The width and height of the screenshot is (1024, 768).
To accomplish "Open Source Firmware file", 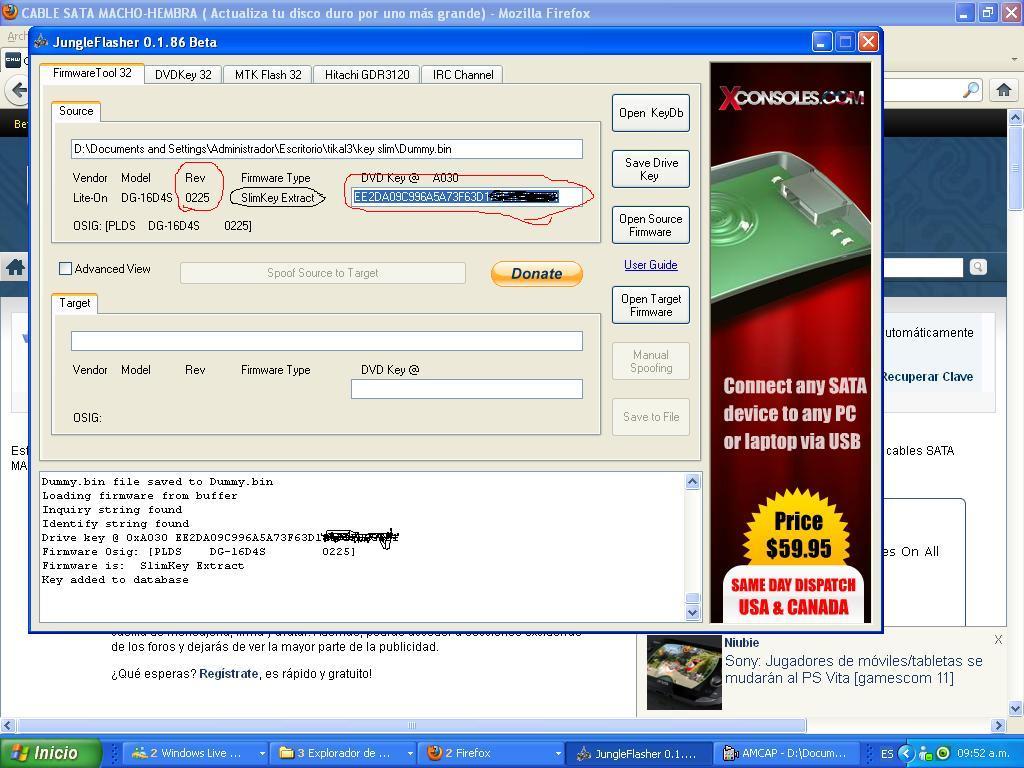I will tap(651, 225).
